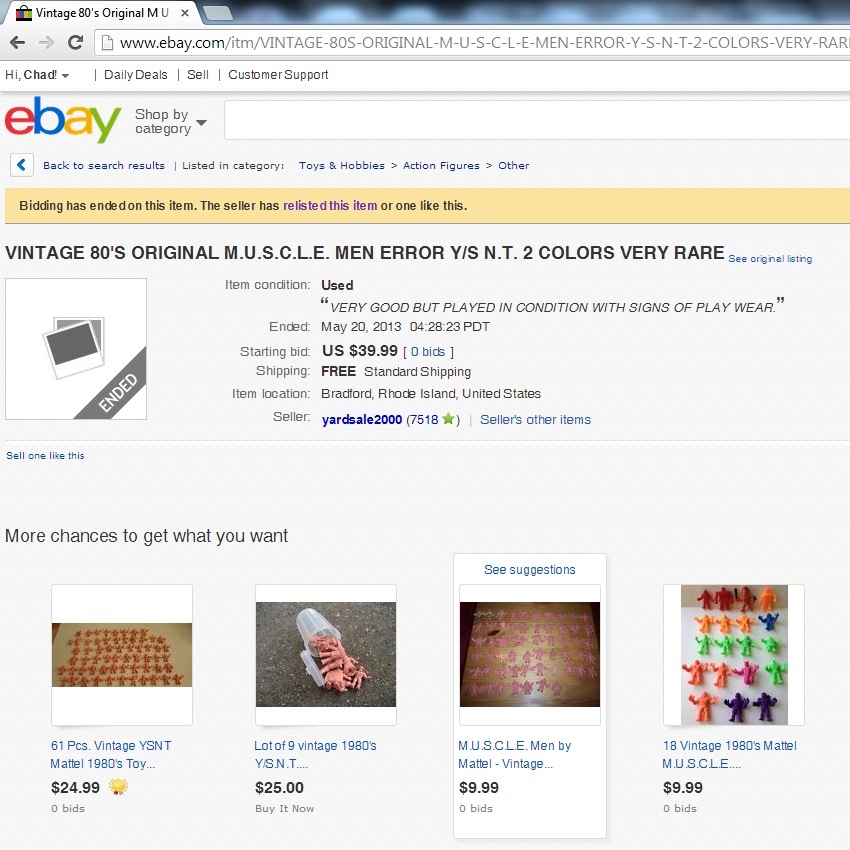
Task: Reload the page with refresh icon
Action: click(x=75, y=42)
